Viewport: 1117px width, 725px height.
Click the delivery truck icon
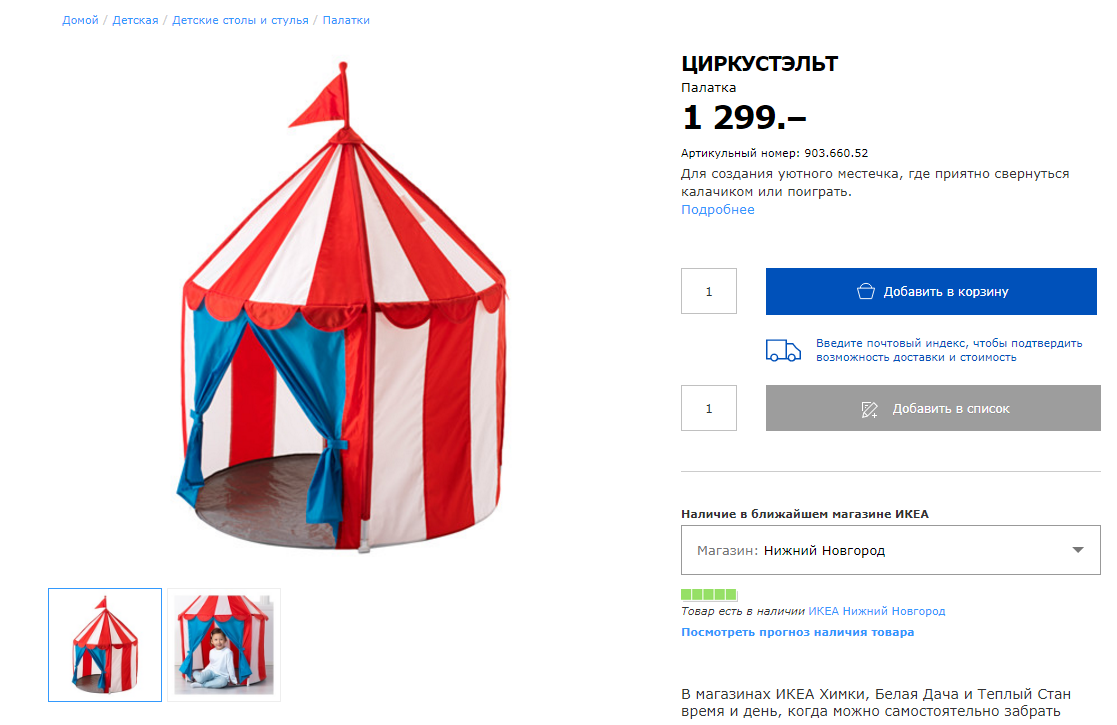coord(783,350)
